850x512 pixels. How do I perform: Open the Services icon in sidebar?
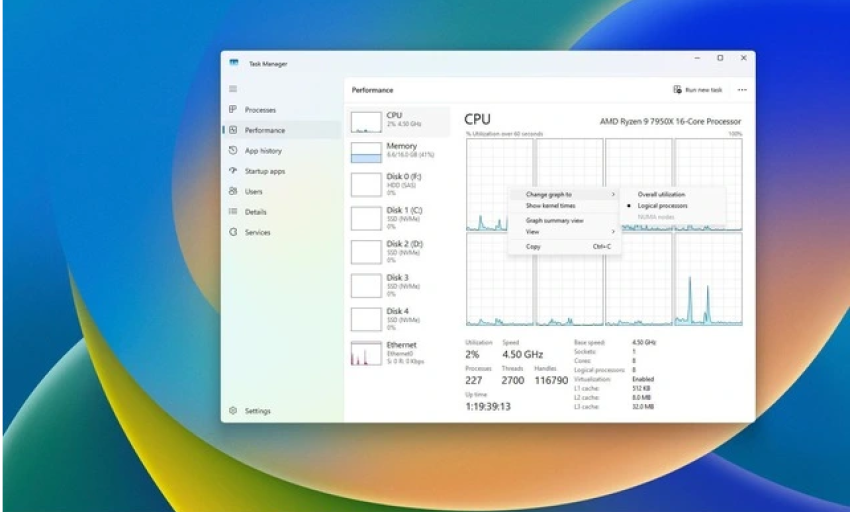pos(233,232)
